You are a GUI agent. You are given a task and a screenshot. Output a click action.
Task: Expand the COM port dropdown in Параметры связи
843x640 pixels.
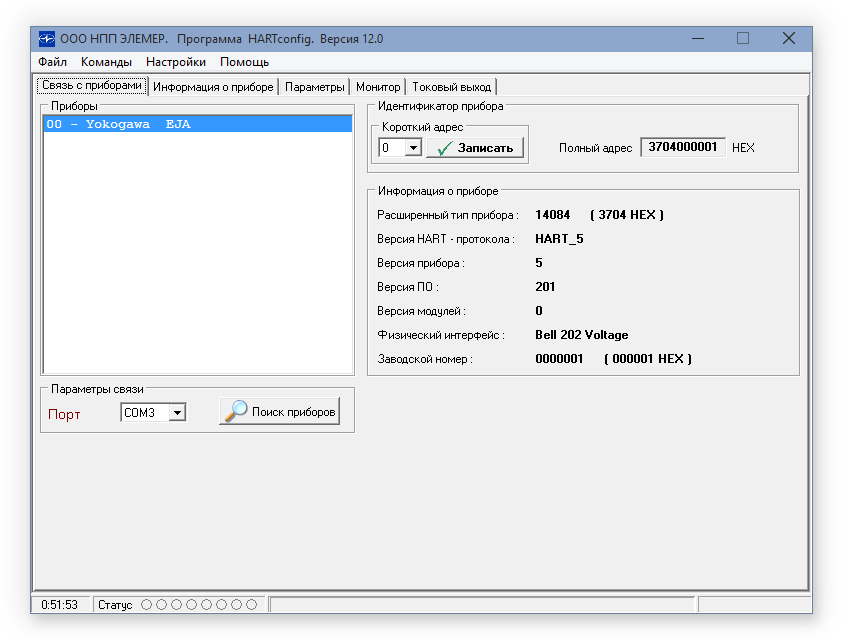(178, 412)
